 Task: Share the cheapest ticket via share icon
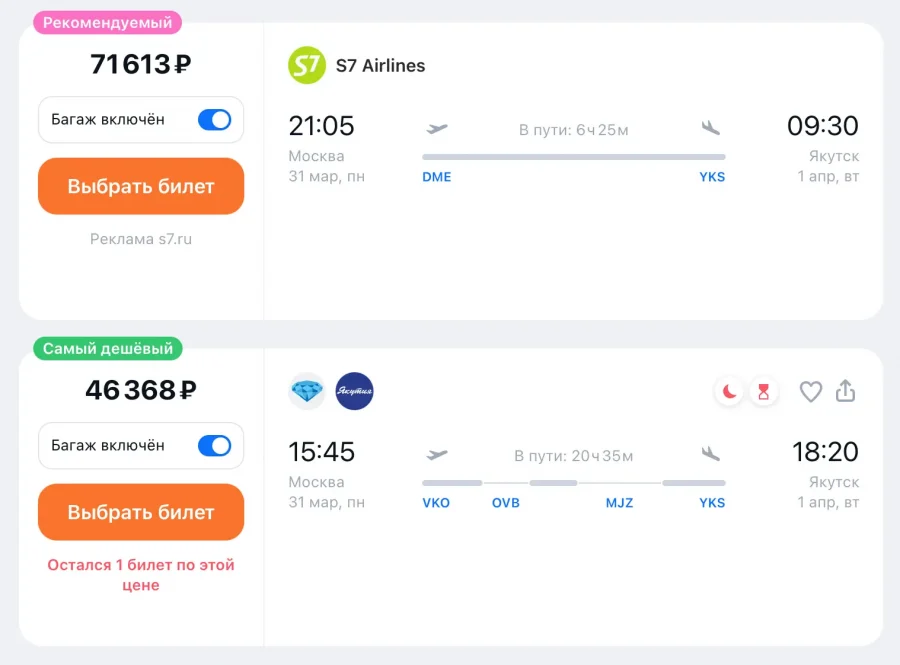[x=845, y=392]
